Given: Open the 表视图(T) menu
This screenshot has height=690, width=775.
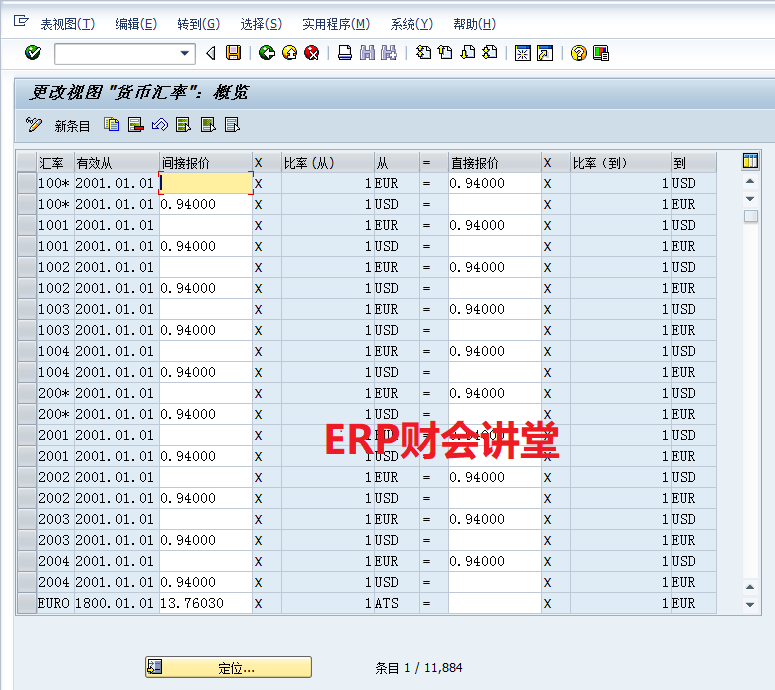Looking at the screenshot, I should [x=67, y=24].
